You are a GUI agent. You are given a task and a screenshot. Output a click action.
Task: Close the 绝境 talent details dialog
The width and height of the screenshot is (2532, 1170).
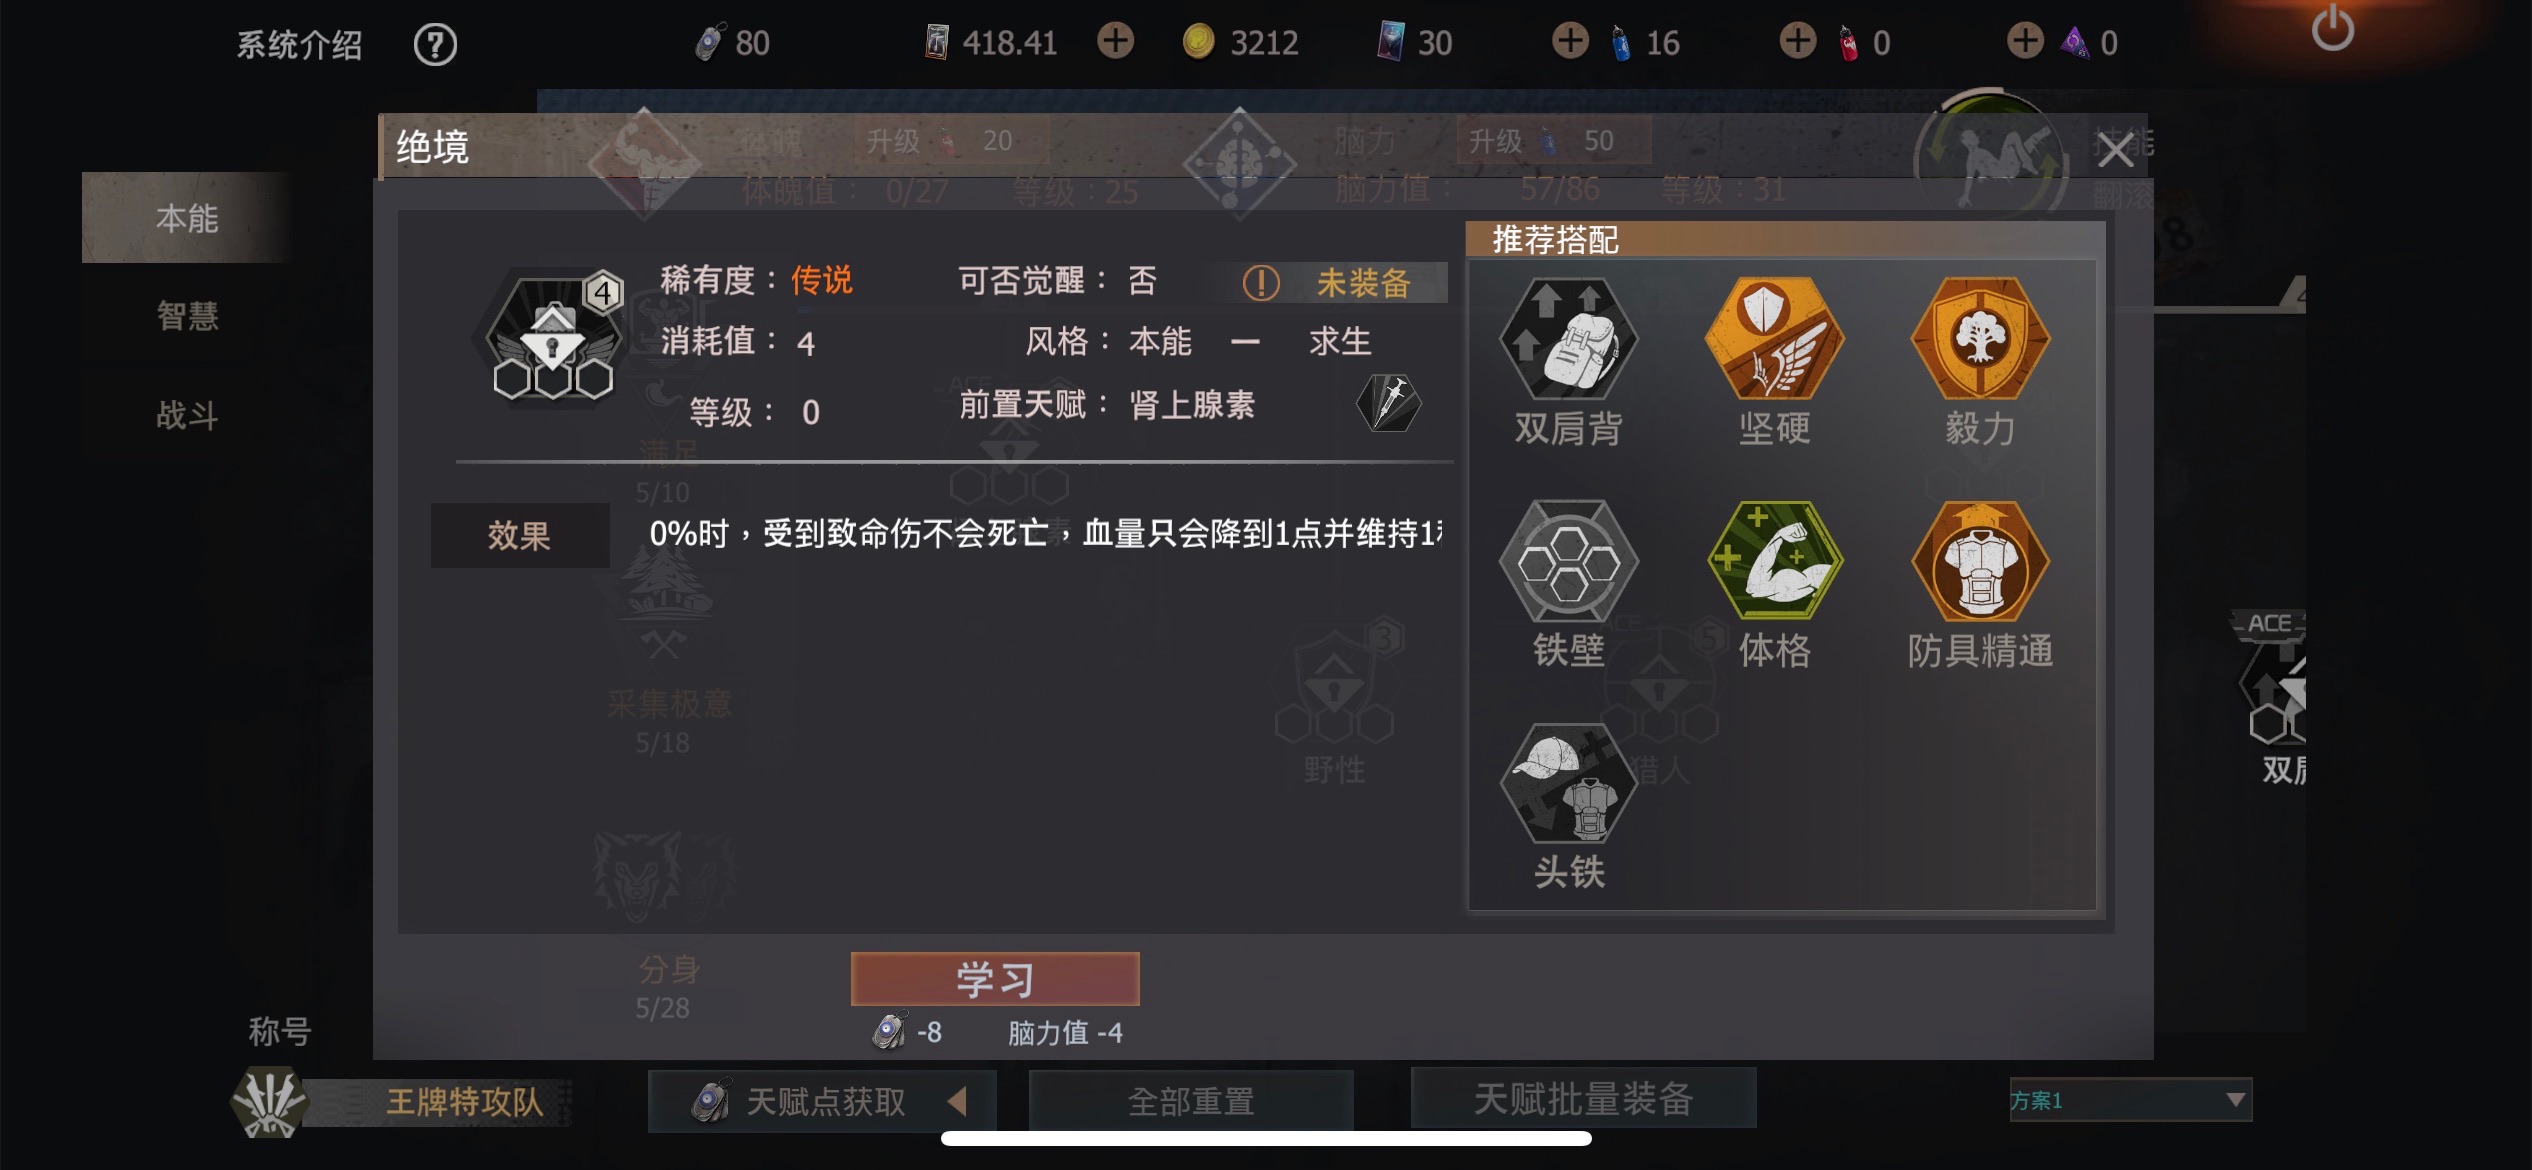coord(2115,151)
